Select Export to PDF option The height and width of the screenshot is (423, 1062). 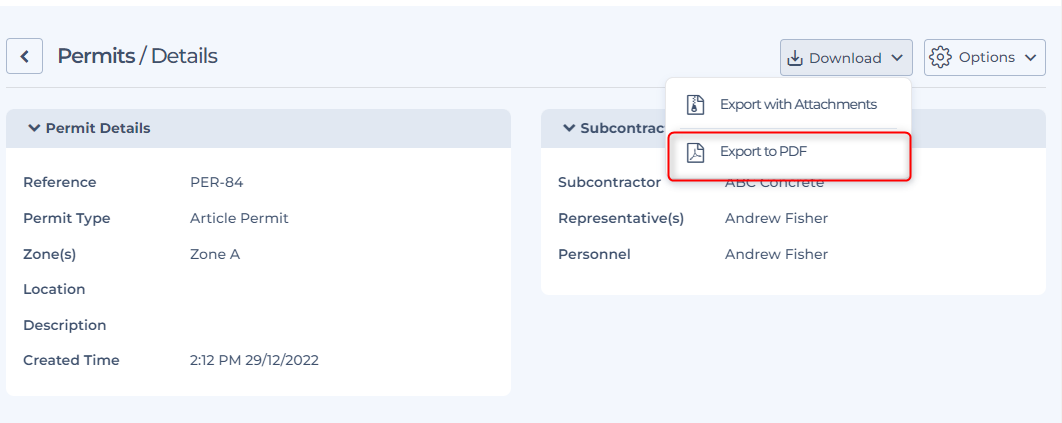click(763, 152)
